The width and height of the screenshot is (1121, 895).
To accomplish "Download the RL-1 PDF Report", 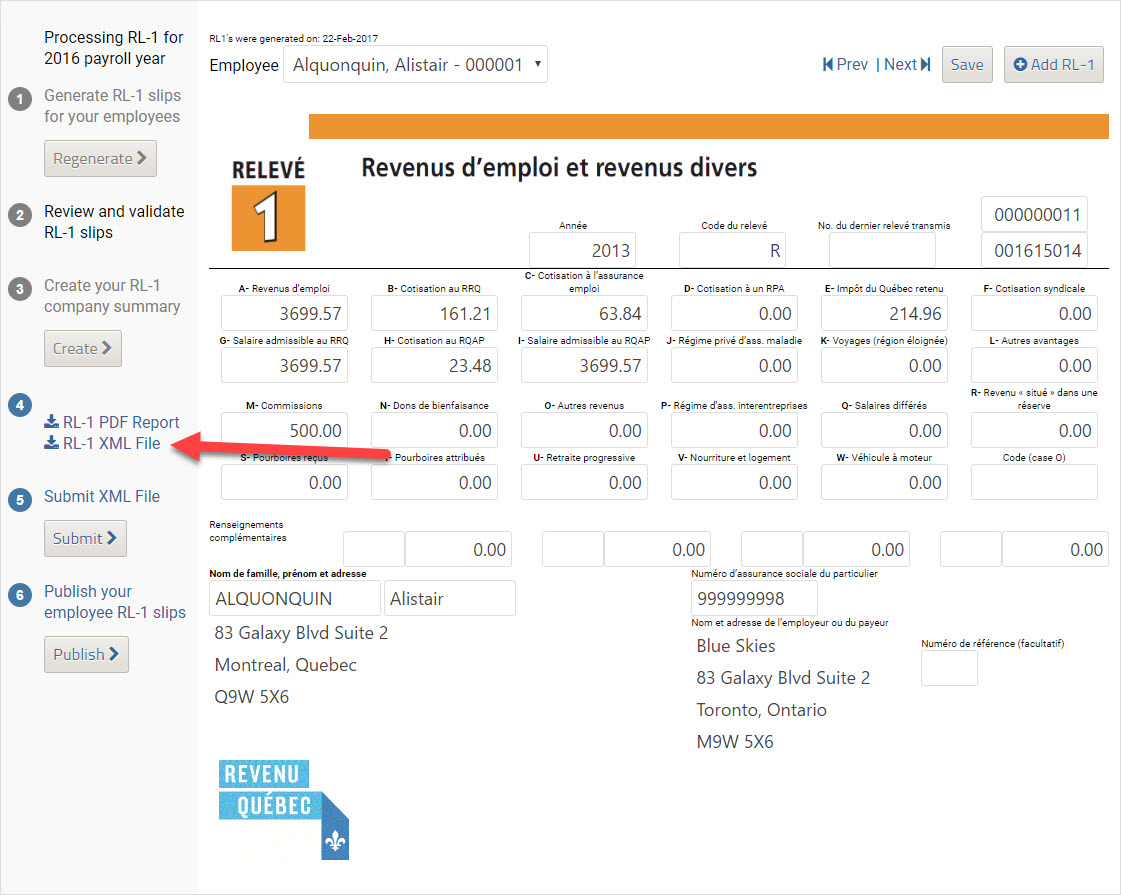I will click(120, 422).
